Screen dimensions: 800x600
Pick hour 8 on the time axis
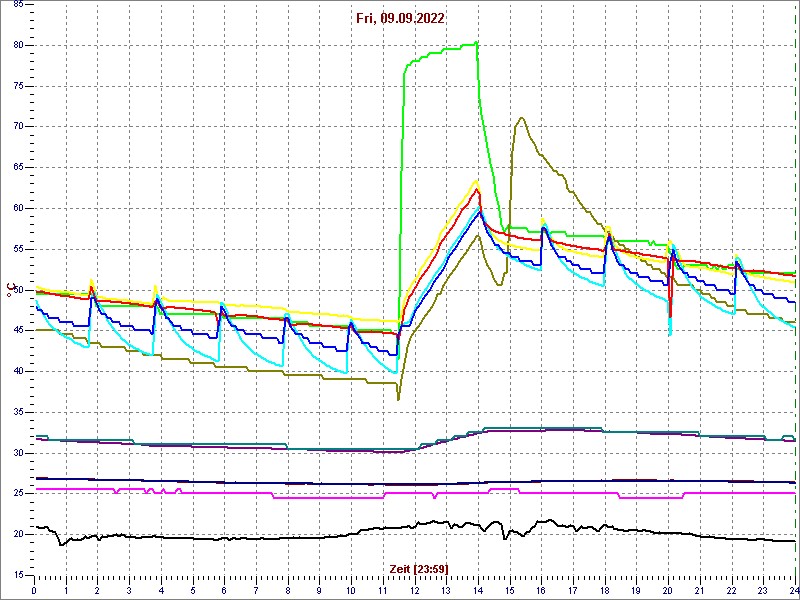pyautogui.click(x=288, y=590)
